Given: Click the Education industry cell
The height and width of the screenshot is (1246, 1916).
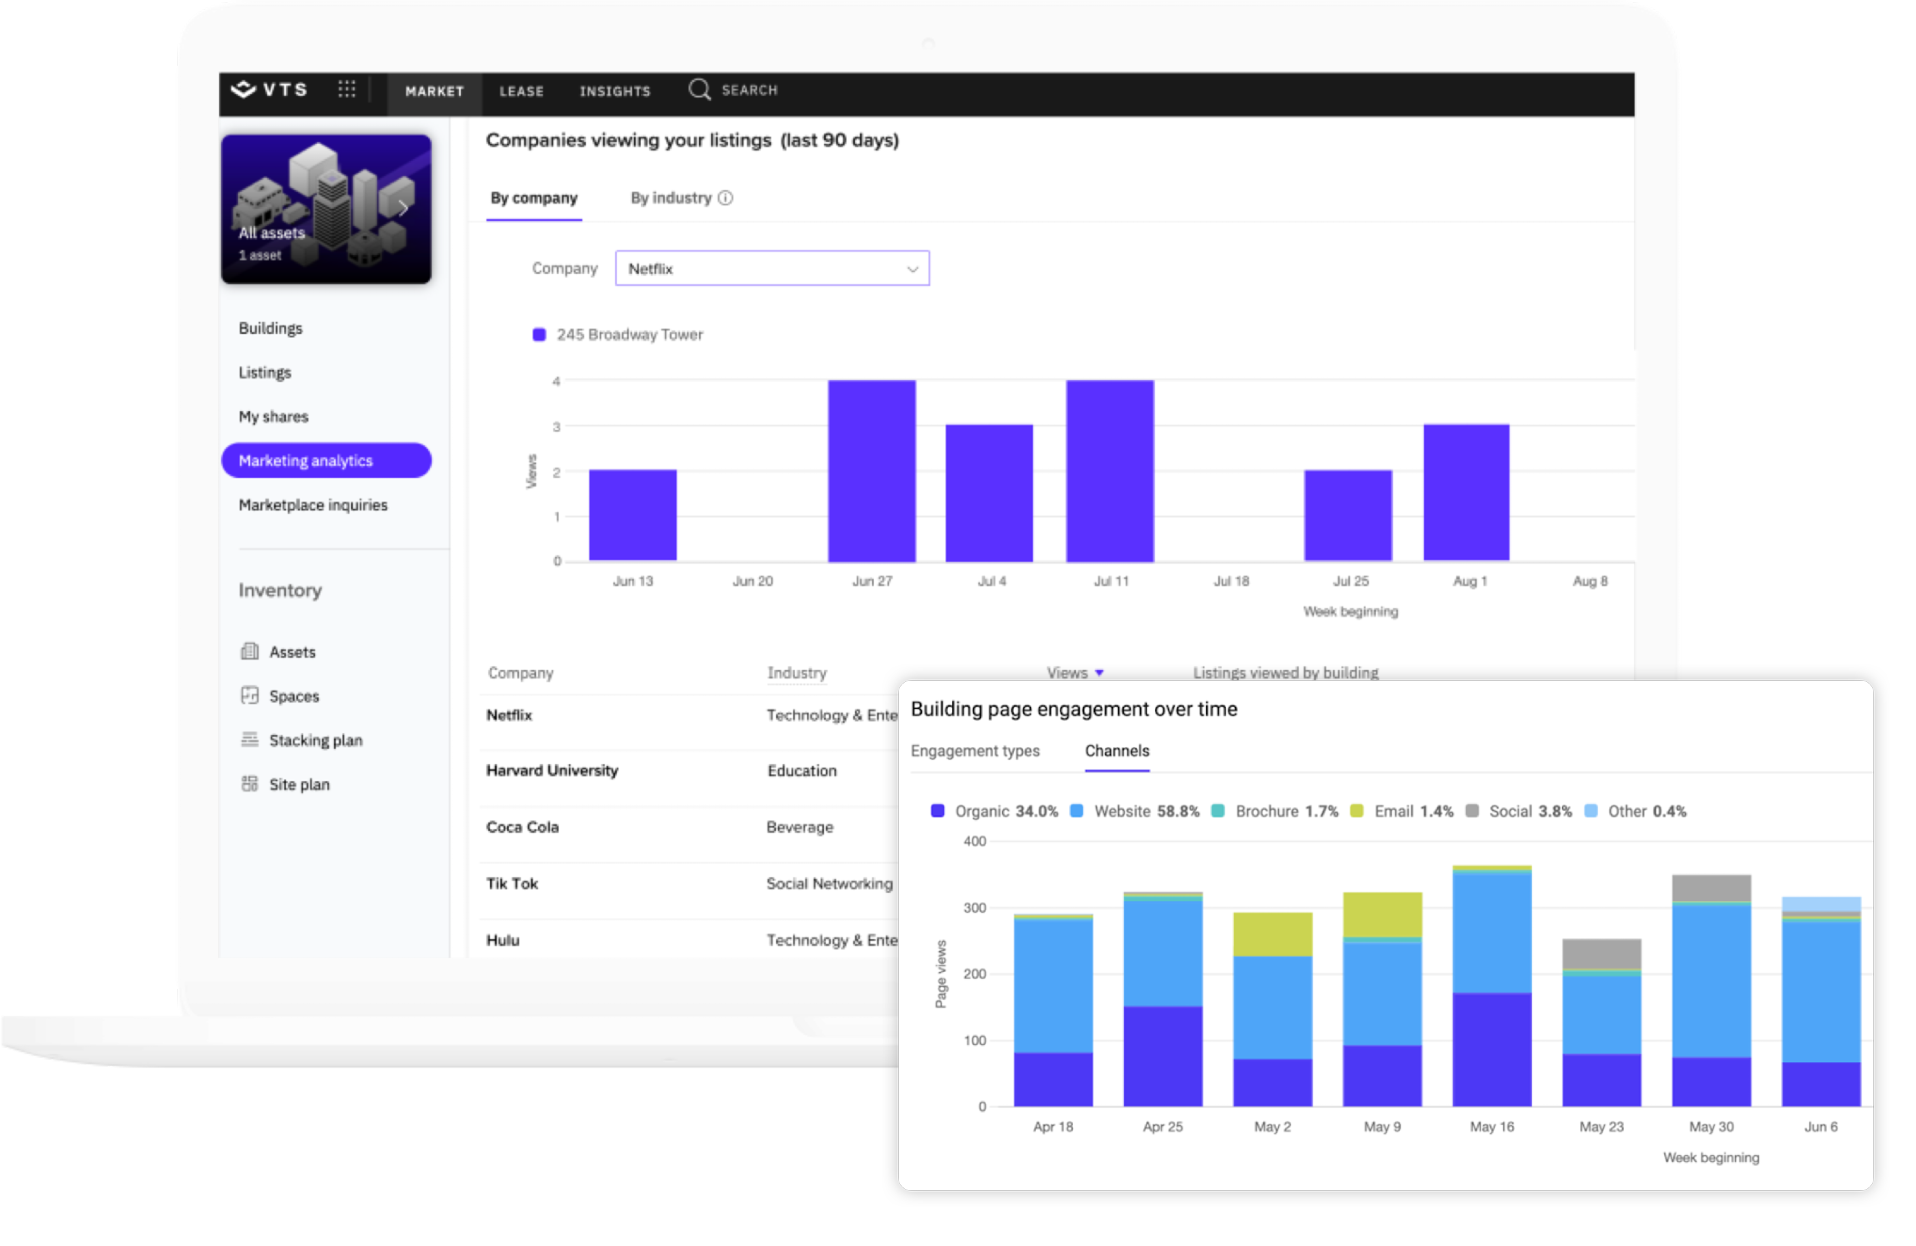Looking at the screenshot, I should 802,771.
